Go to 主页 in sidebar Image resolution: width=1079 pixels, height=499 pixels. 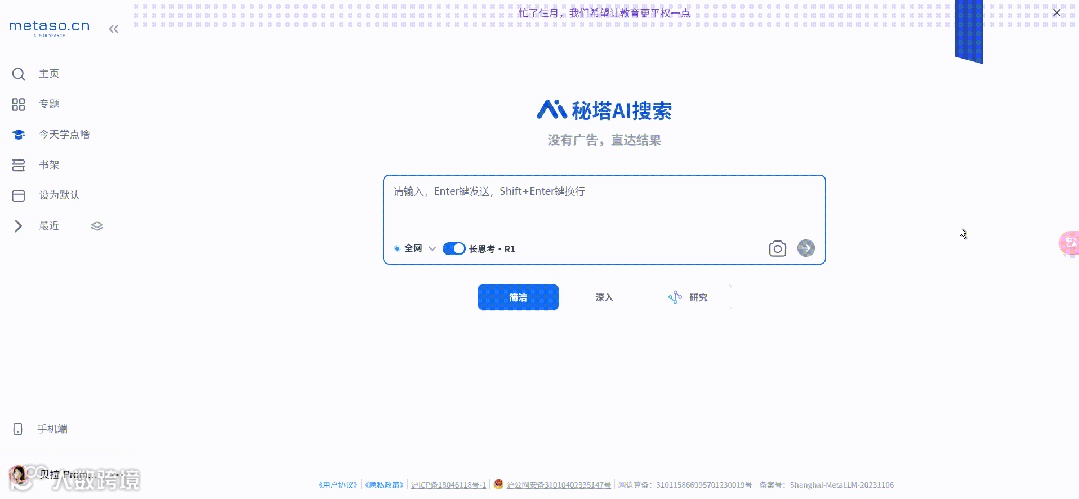(x=49, y=74)
